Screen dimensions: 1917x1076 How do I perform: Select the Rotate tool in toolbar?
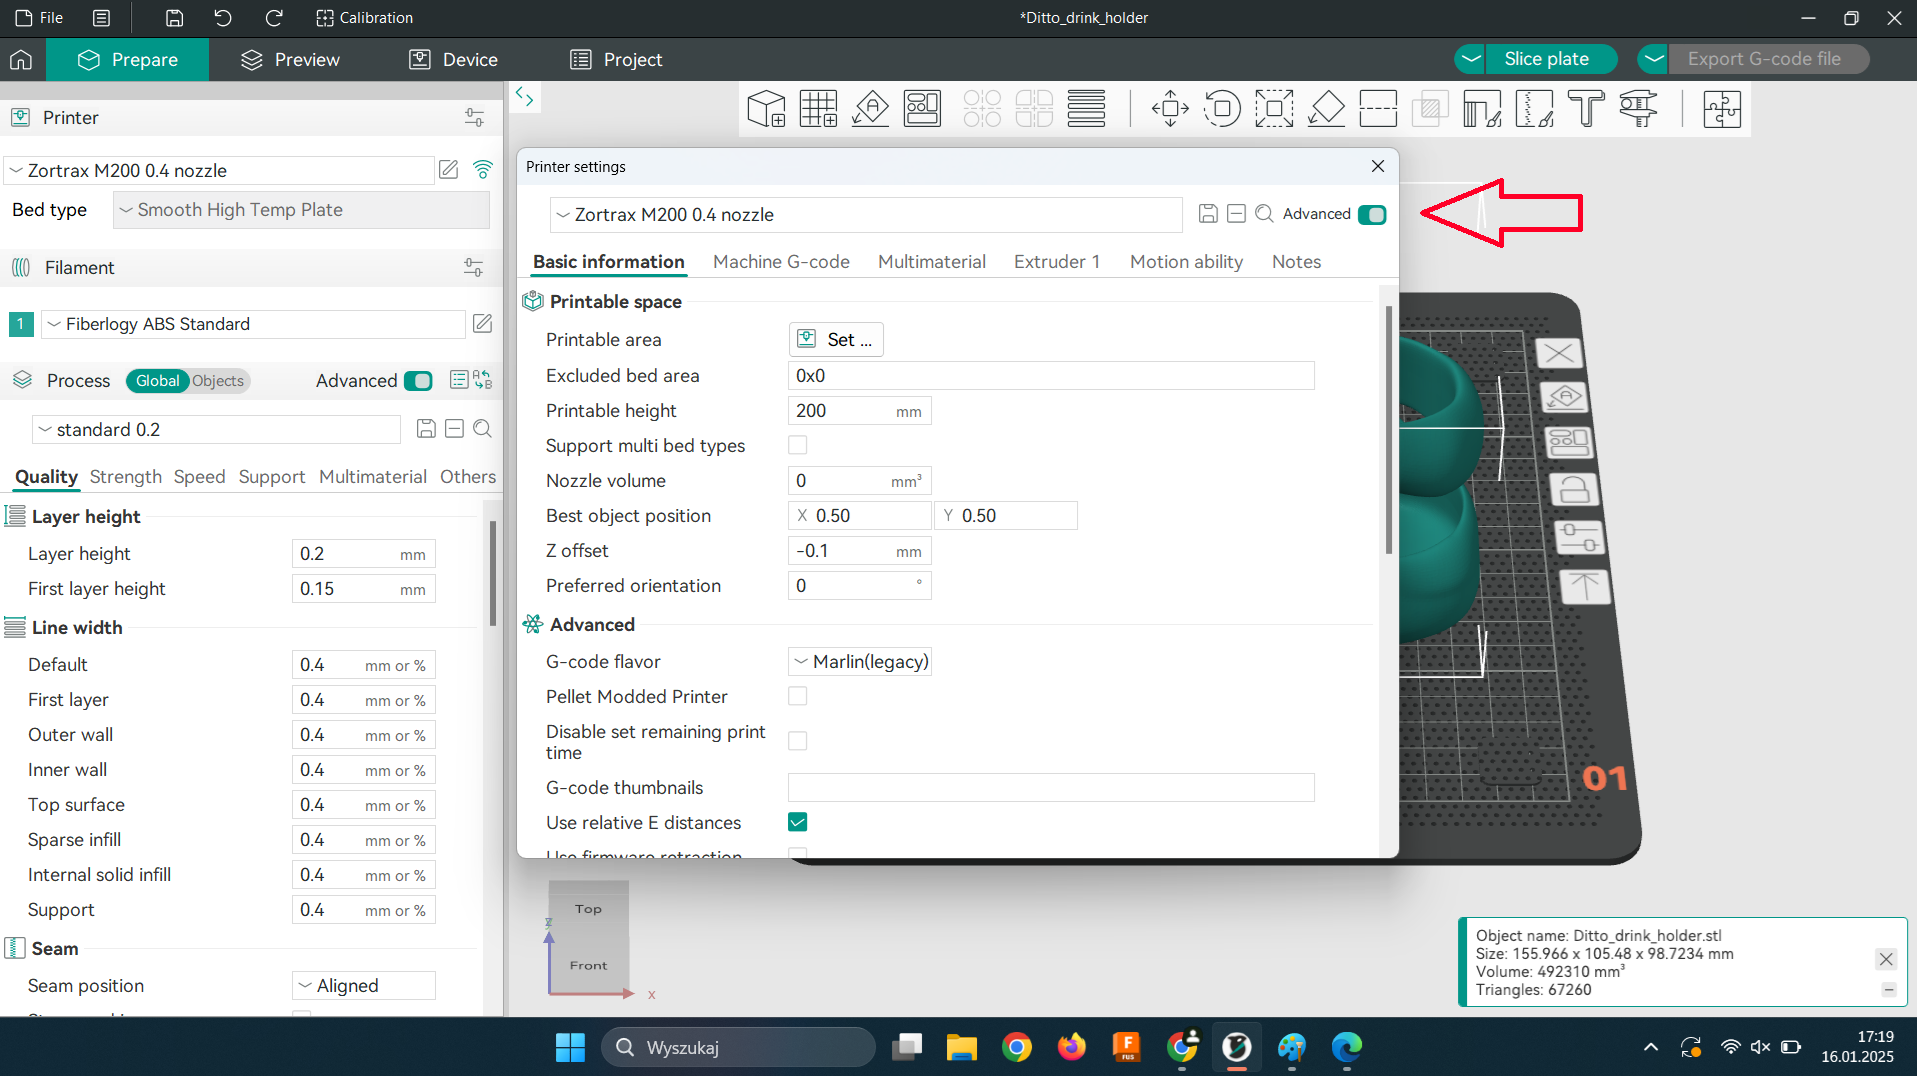coord(1222,108)
